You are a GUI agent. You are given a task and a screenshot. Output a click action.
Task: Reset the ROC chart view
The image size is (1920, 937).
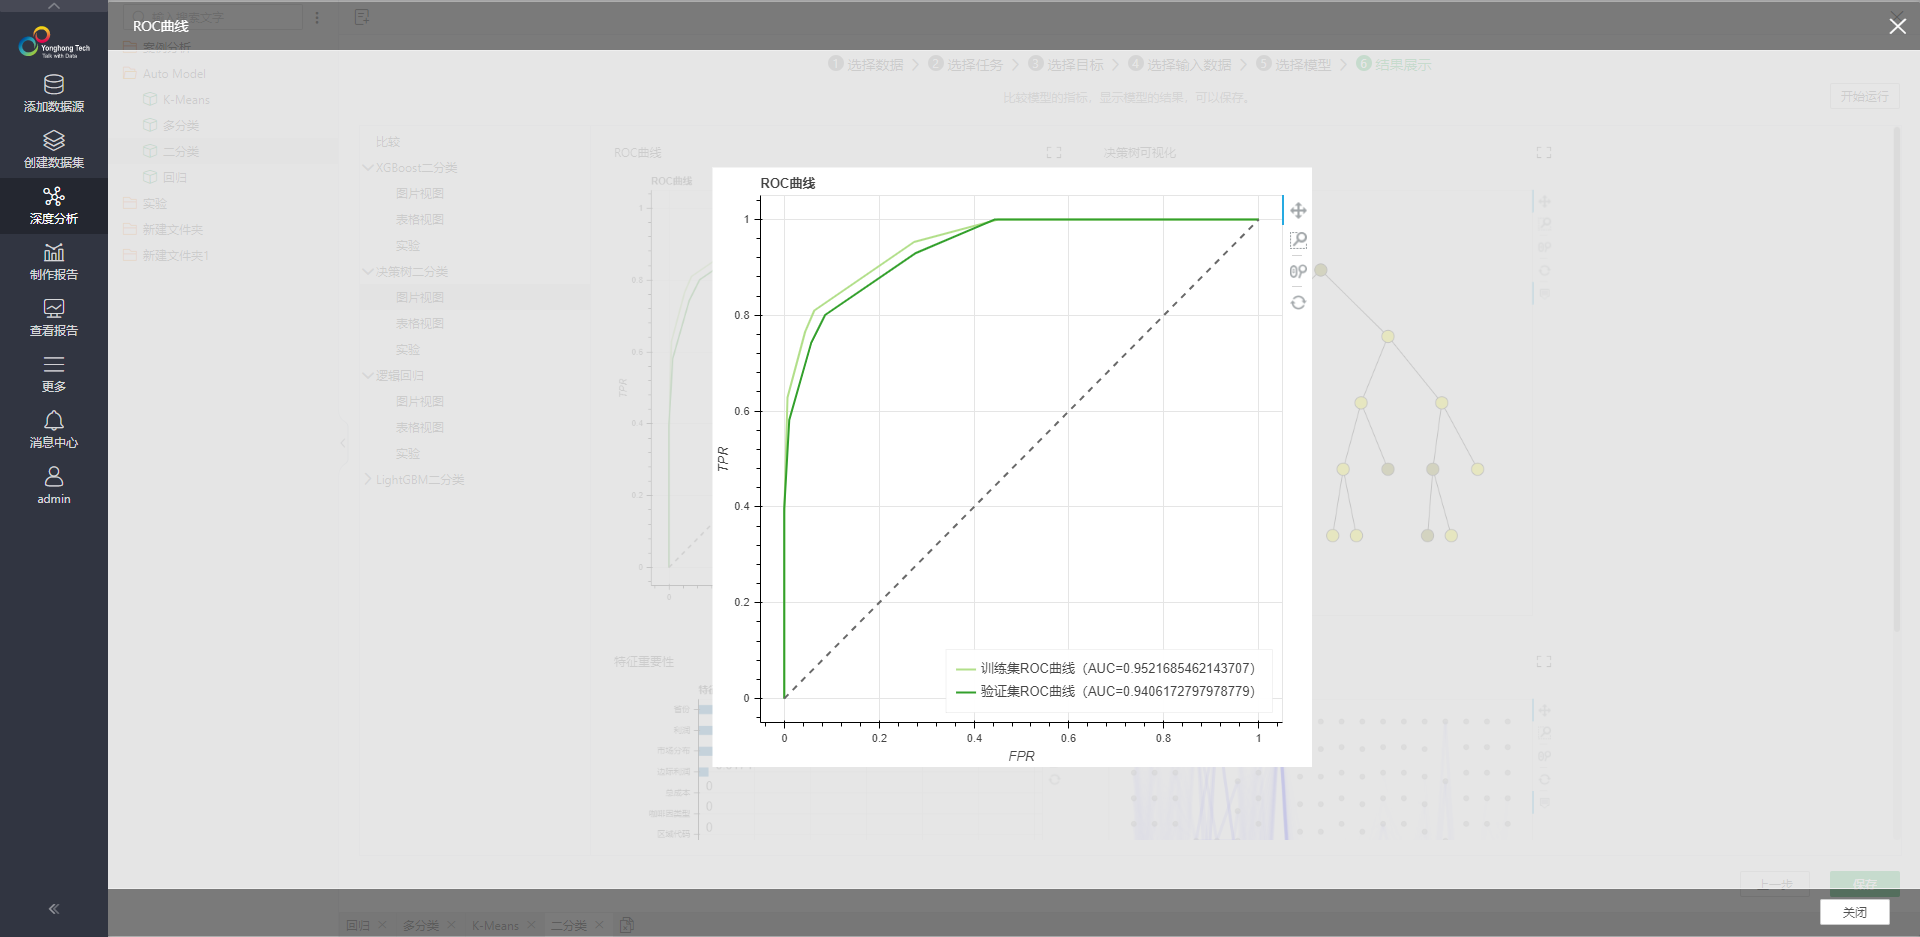[x=1298, y=302]
